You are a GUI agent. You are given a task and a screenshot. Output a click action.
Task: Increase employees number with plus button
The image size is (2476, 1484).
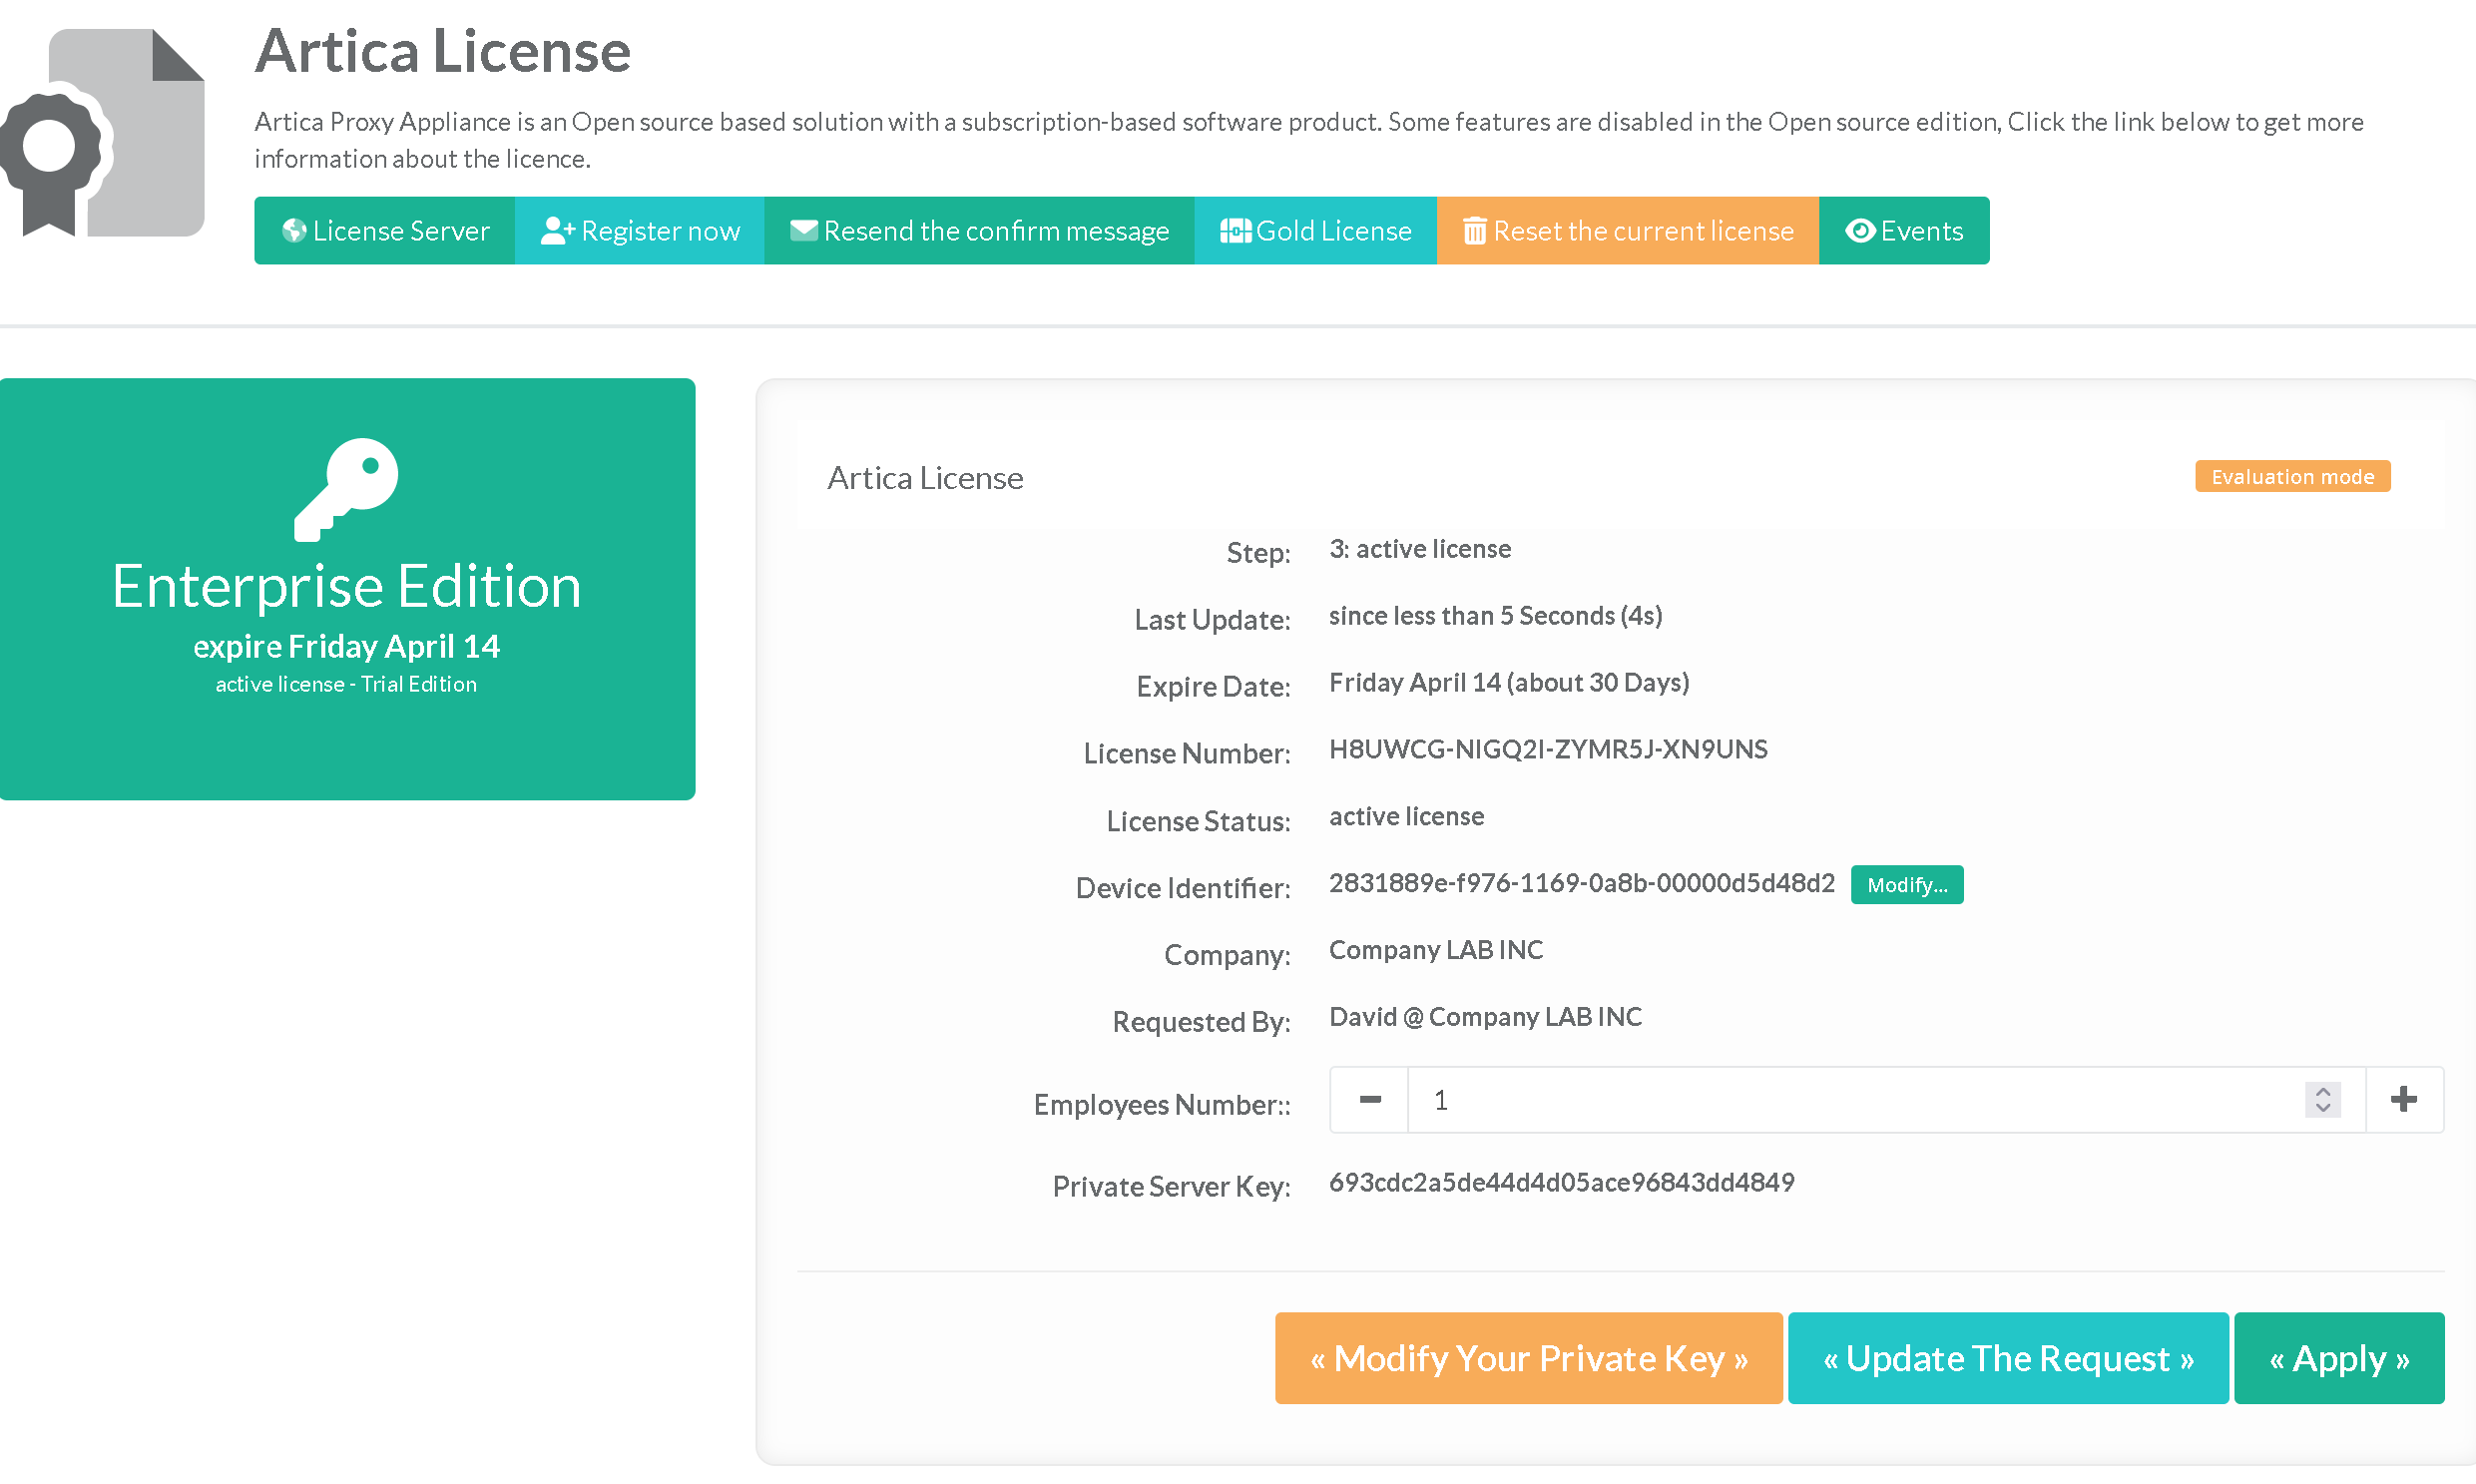[2404, 1100]
